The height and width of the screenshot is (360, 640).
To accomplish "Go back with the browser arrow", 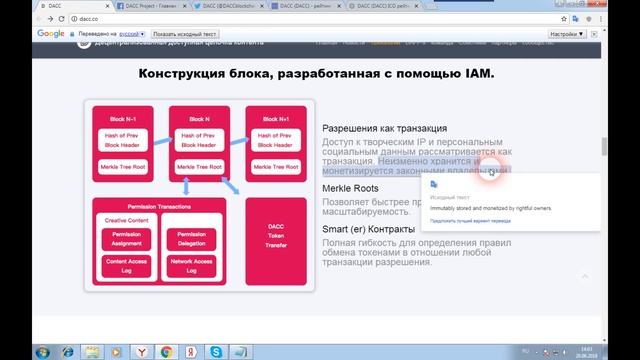I will tap(39, 19).
